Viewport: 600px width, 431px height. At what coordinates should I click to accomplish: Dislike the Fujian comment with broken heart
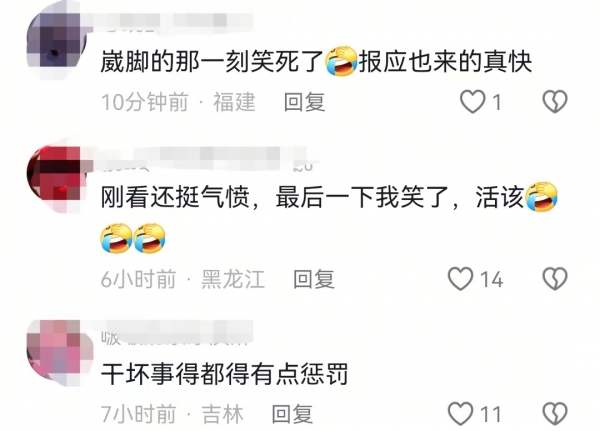(555, 102)
